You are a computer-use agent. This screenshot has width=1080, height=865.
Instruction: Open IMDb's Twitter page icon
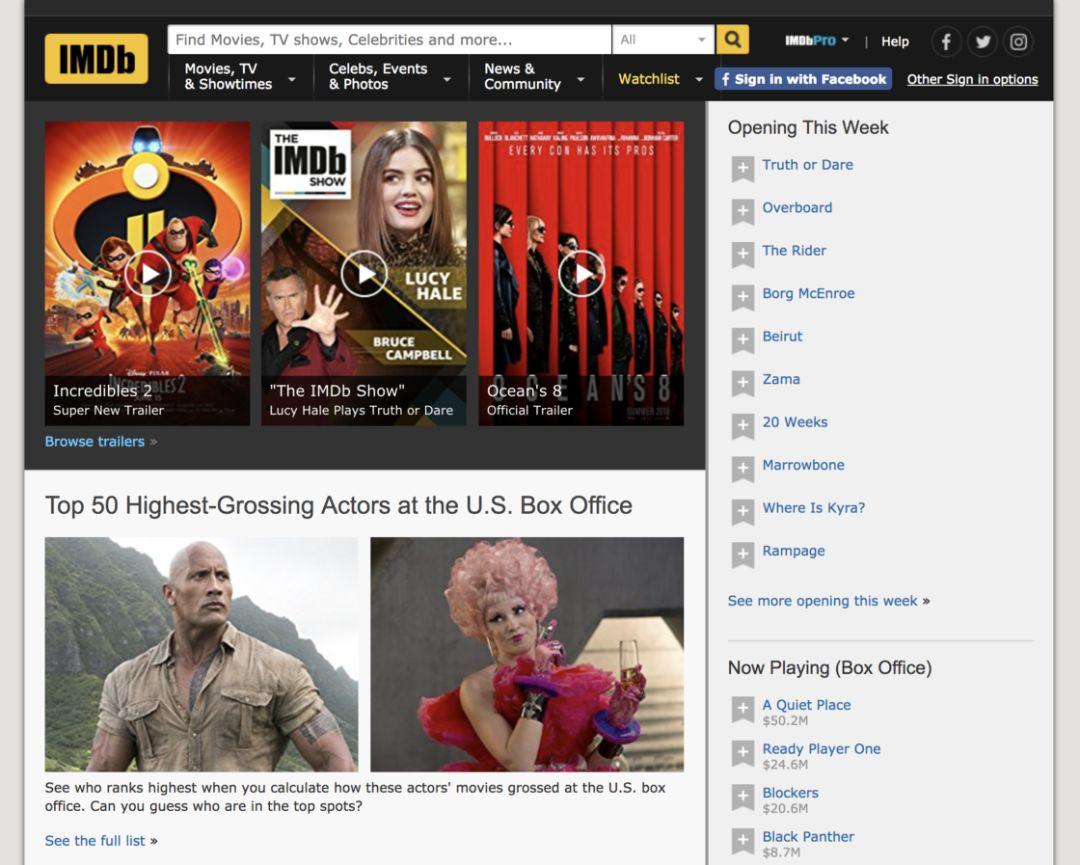click(983, 42)
